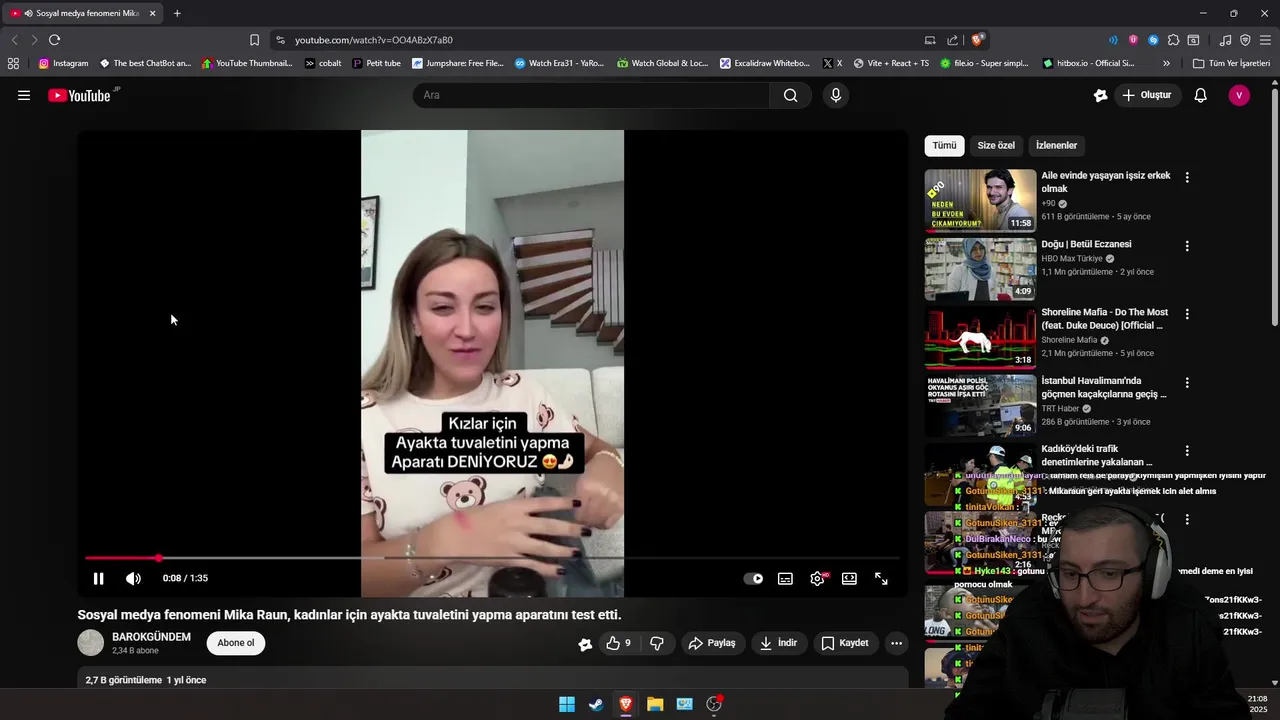This screenshot has height=720, width=1280.
Task: Play Doğu Betül Eczanesi thumbnail
Action: point(980,269)
